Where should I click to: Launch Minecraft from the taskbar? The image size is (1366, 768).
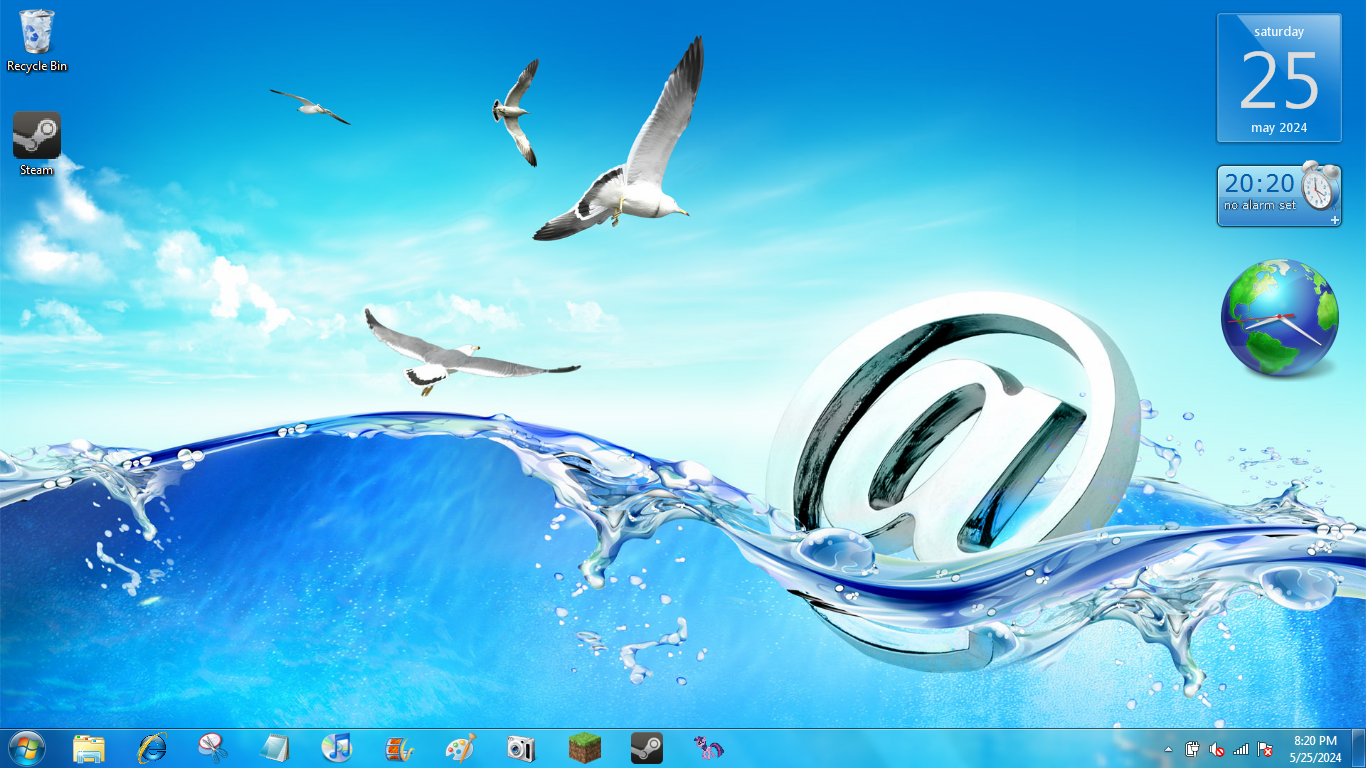point(585,748)
